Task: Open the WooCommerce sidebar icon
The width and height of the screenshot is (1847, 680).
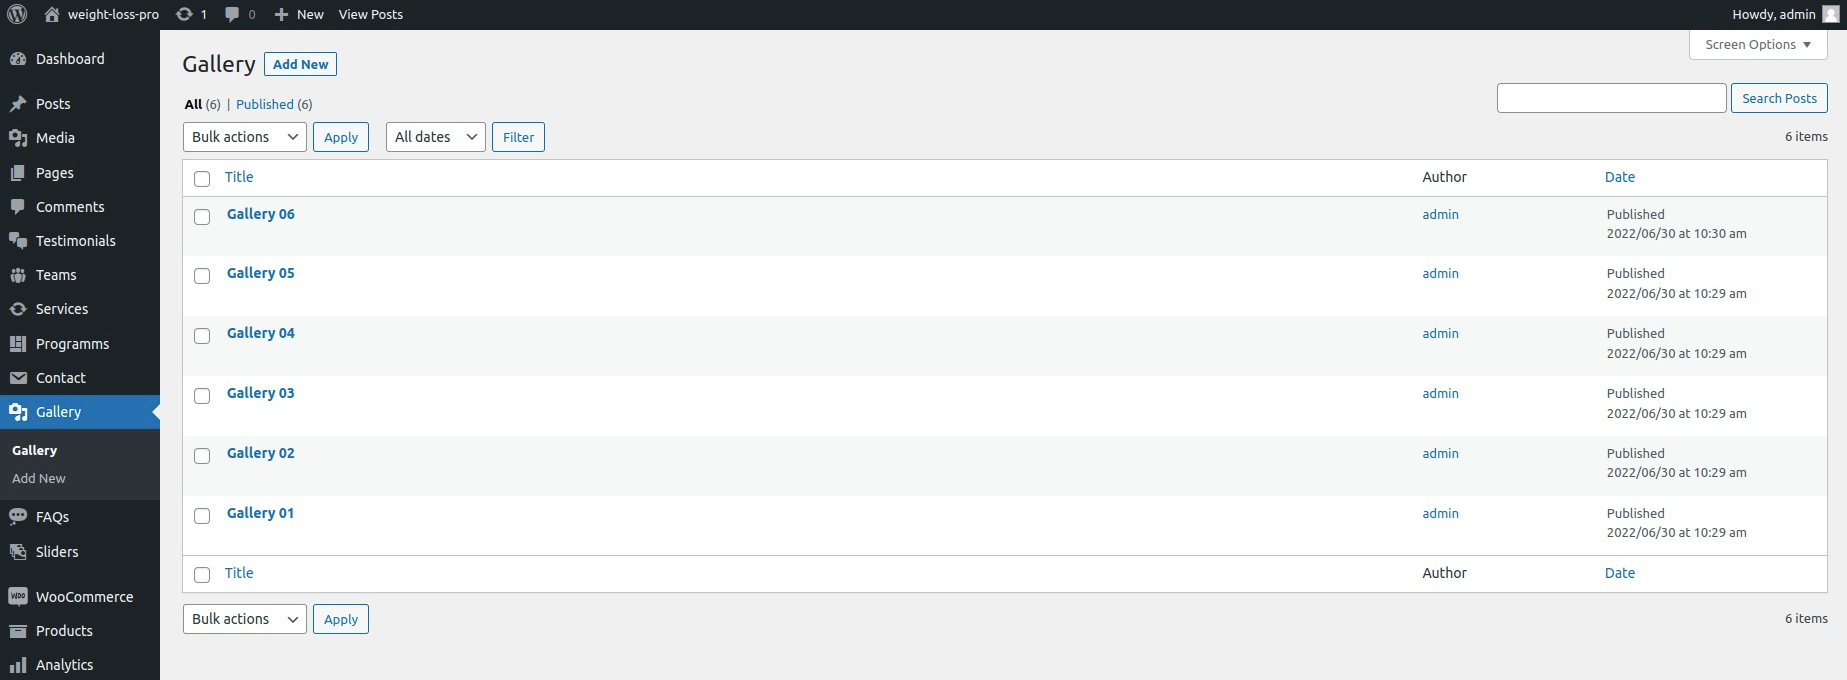Action: pyautogui.click(x=18, y=597)
